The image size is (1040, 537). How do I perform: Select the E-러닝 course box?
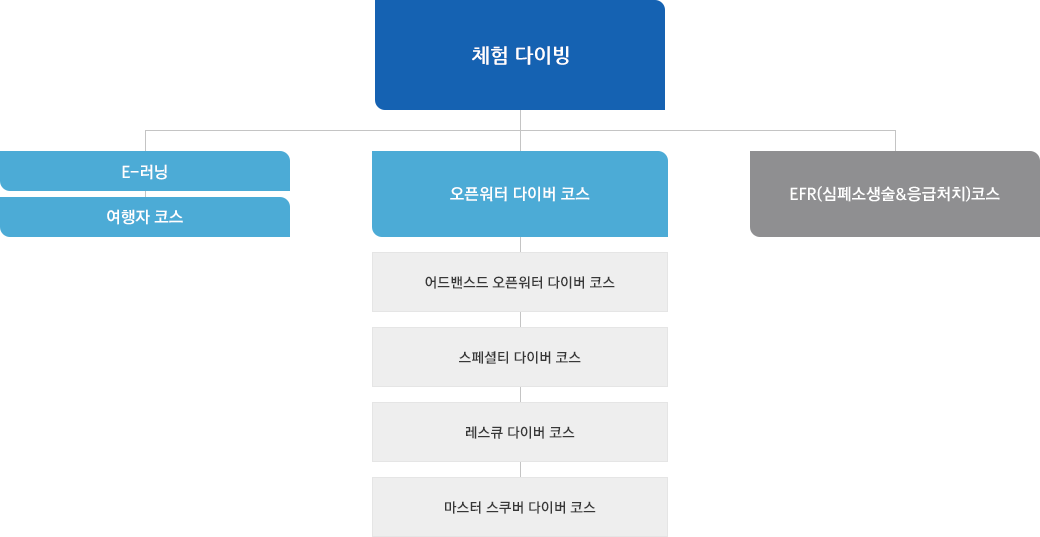click(x=145, y=171)
